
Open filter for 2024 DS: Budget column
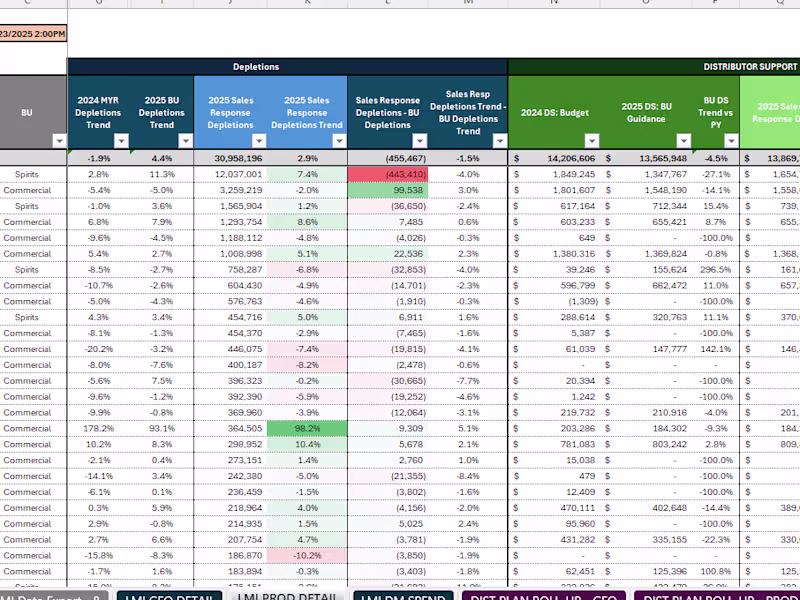592,141
